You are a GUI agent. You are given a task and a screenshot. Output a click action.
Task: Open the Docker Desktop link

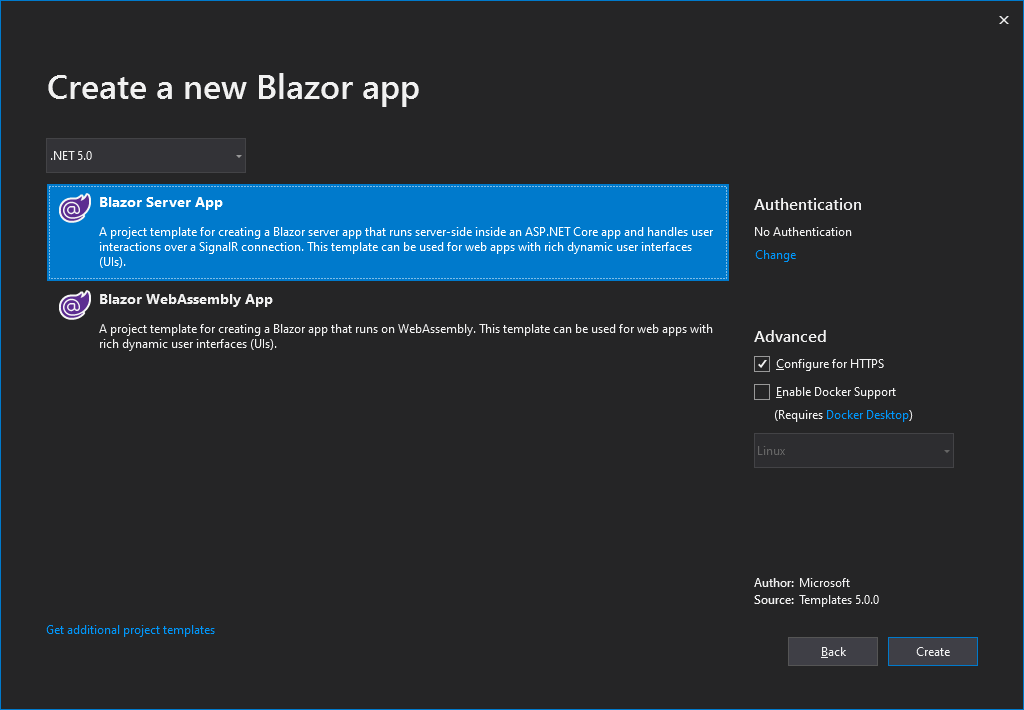point(867,414)
